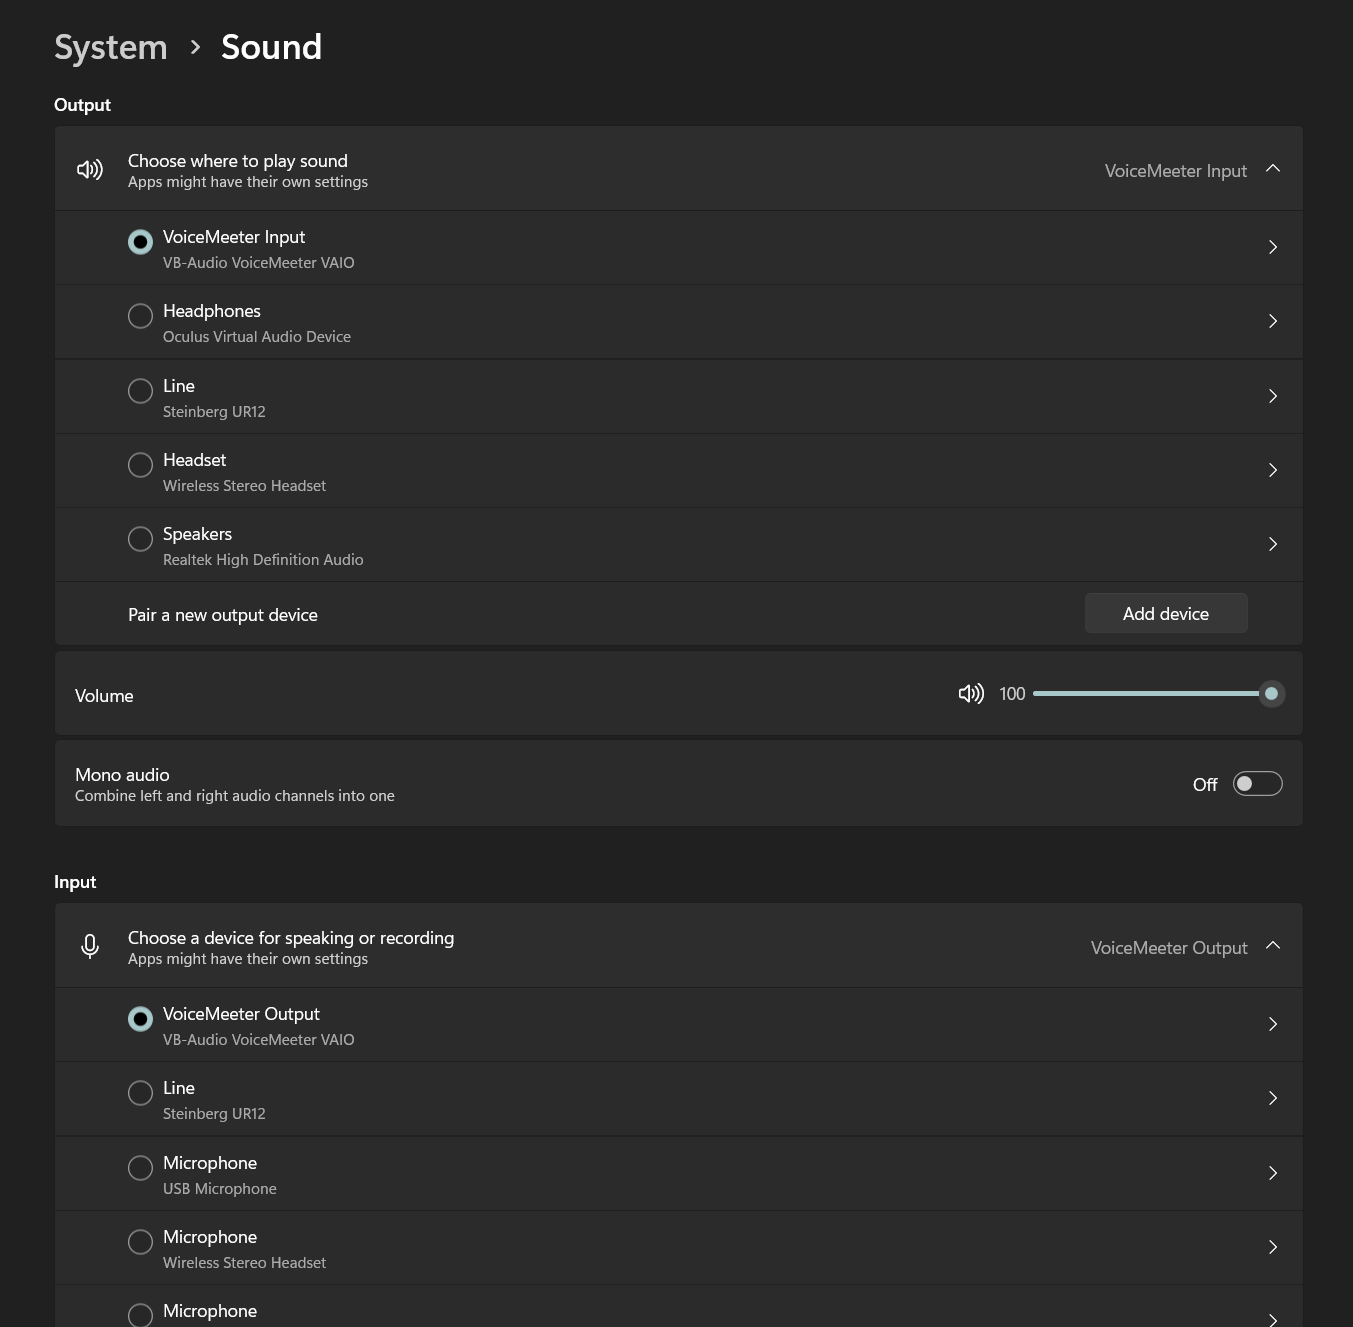Select Headset Wireless Stereo Headset output
The width and height of the screenshot is (1353, 1327).
[140, 465]
